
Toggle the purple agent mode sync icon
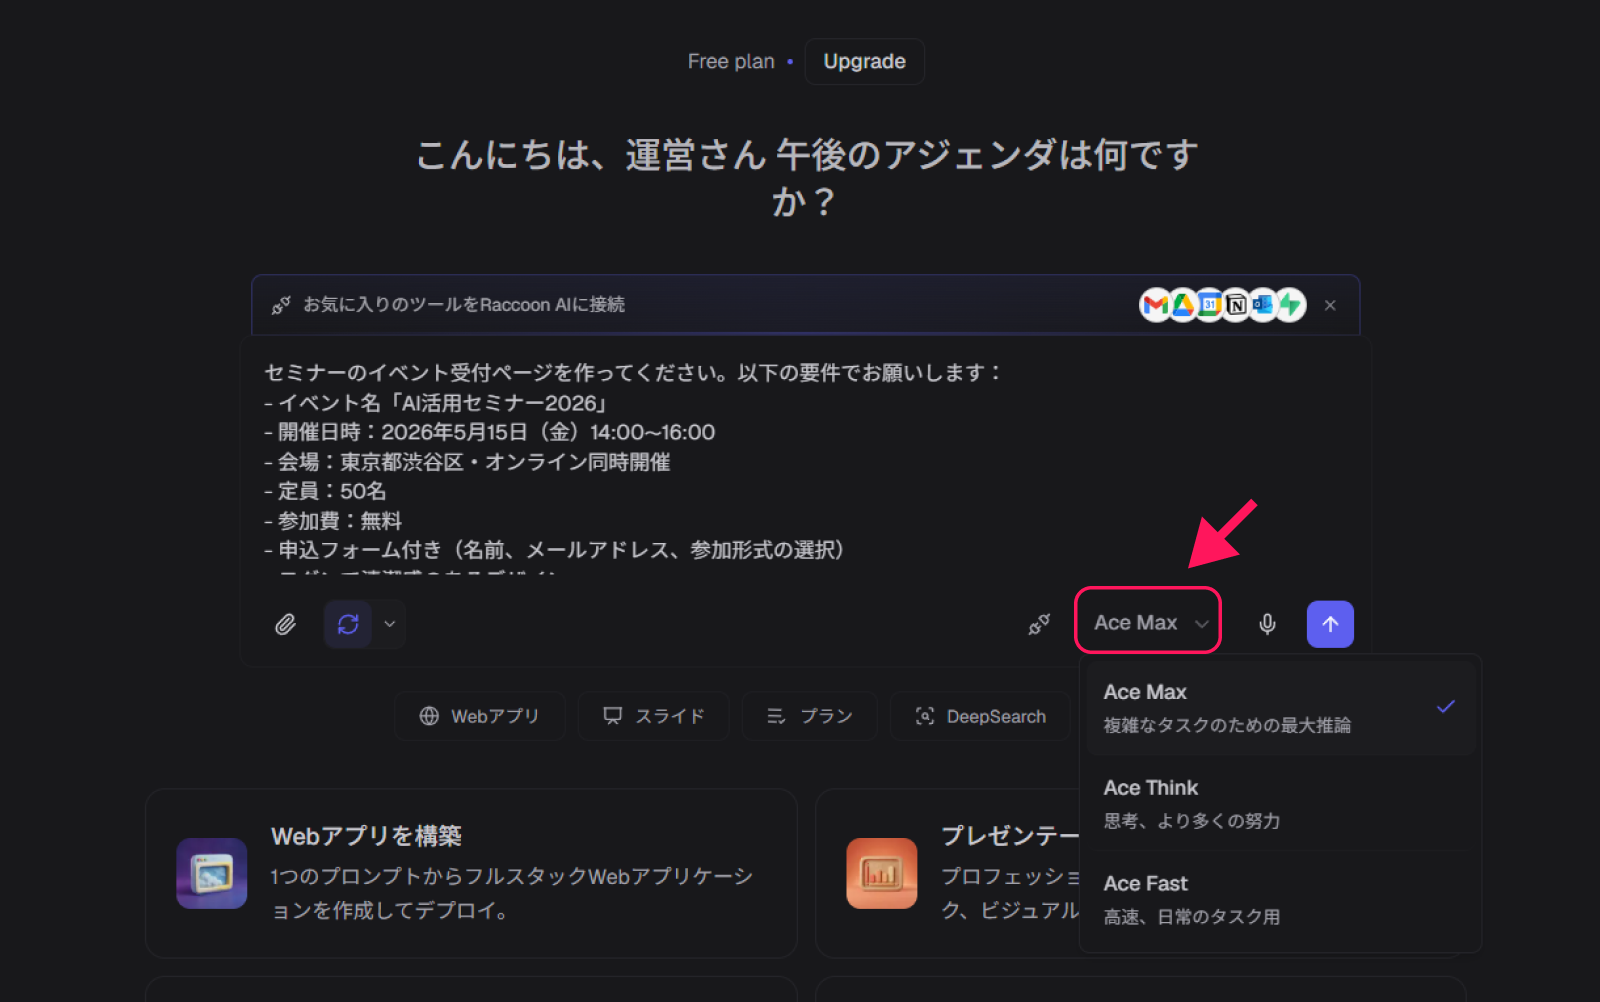coord(348,624)
